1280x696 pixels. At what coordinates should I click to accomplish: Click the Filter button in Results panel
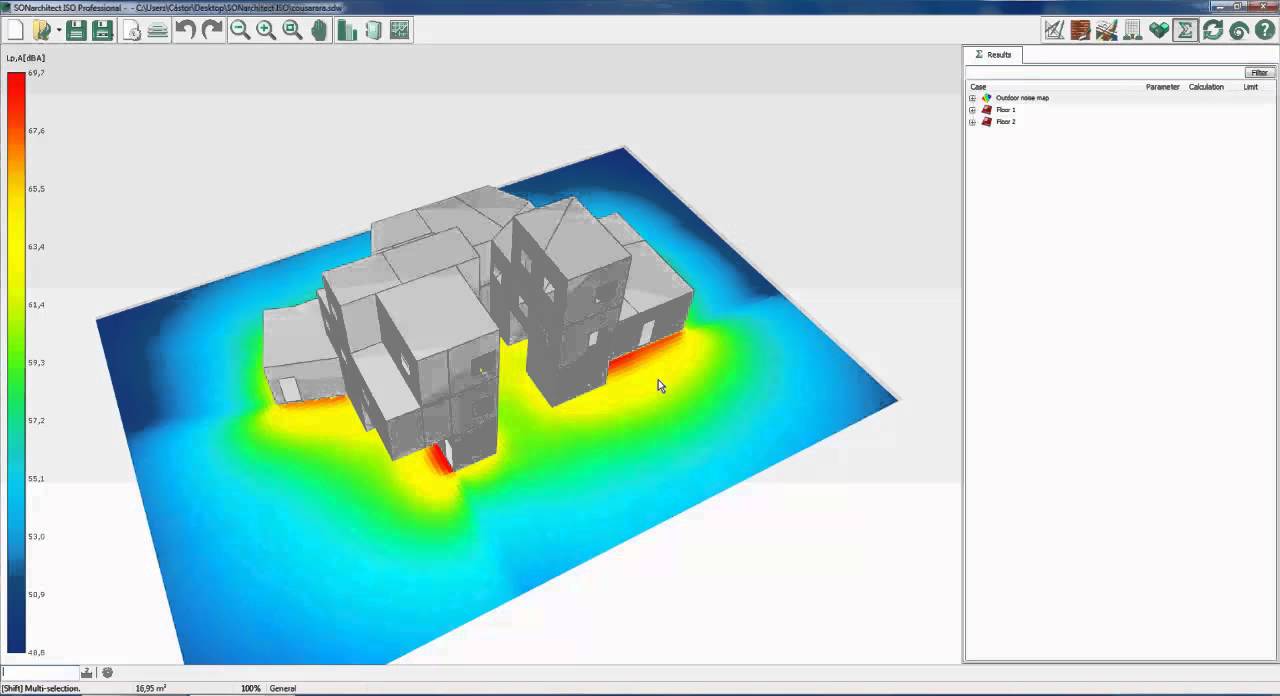(x=1259, y=73)
